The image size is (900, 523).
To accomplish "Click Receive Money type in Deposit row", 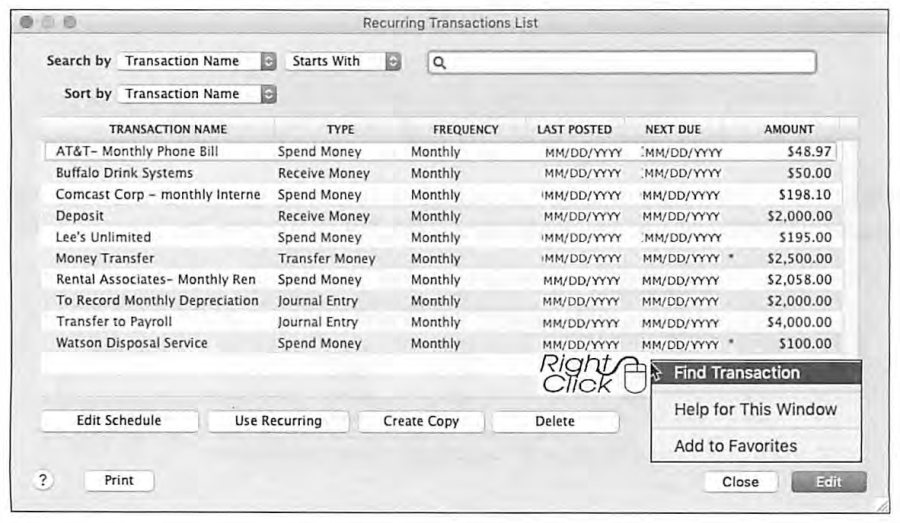I will pos(324,217).
